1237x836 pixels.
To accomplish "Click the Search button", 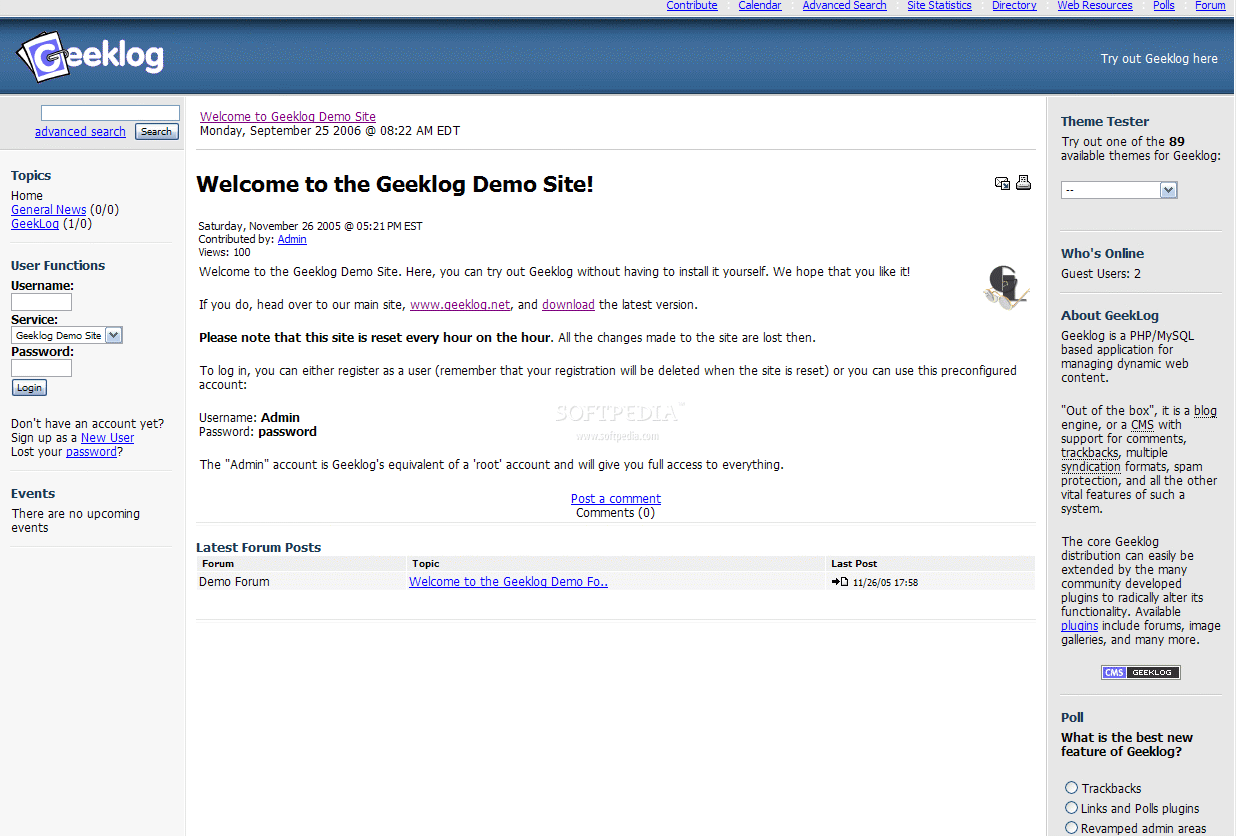I will tap(156, 131).
